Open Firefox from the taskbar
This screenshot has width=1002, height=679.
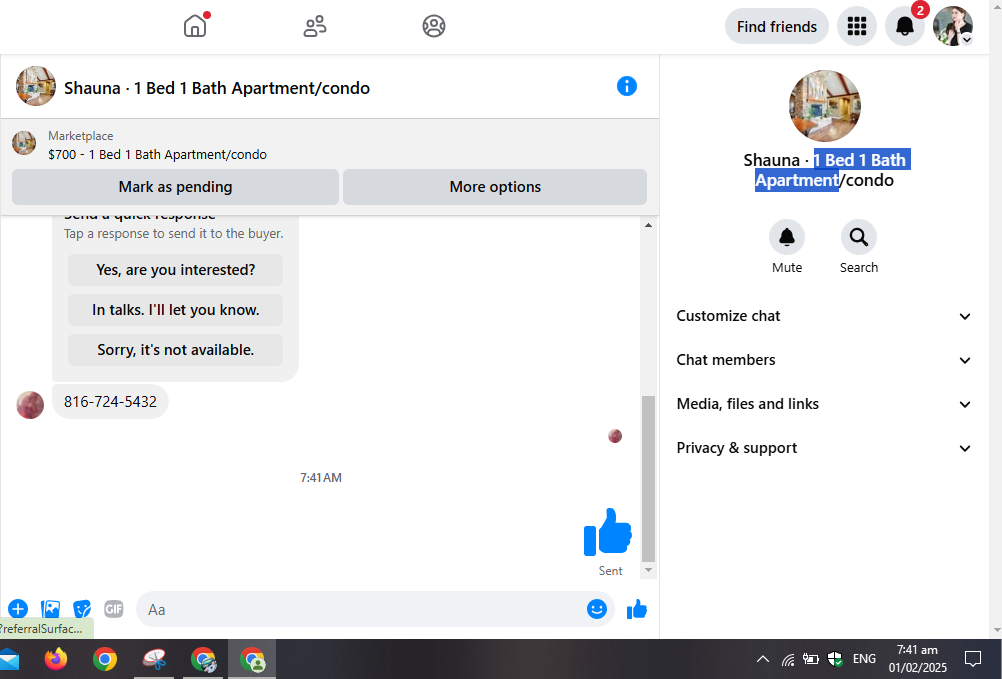56,659
